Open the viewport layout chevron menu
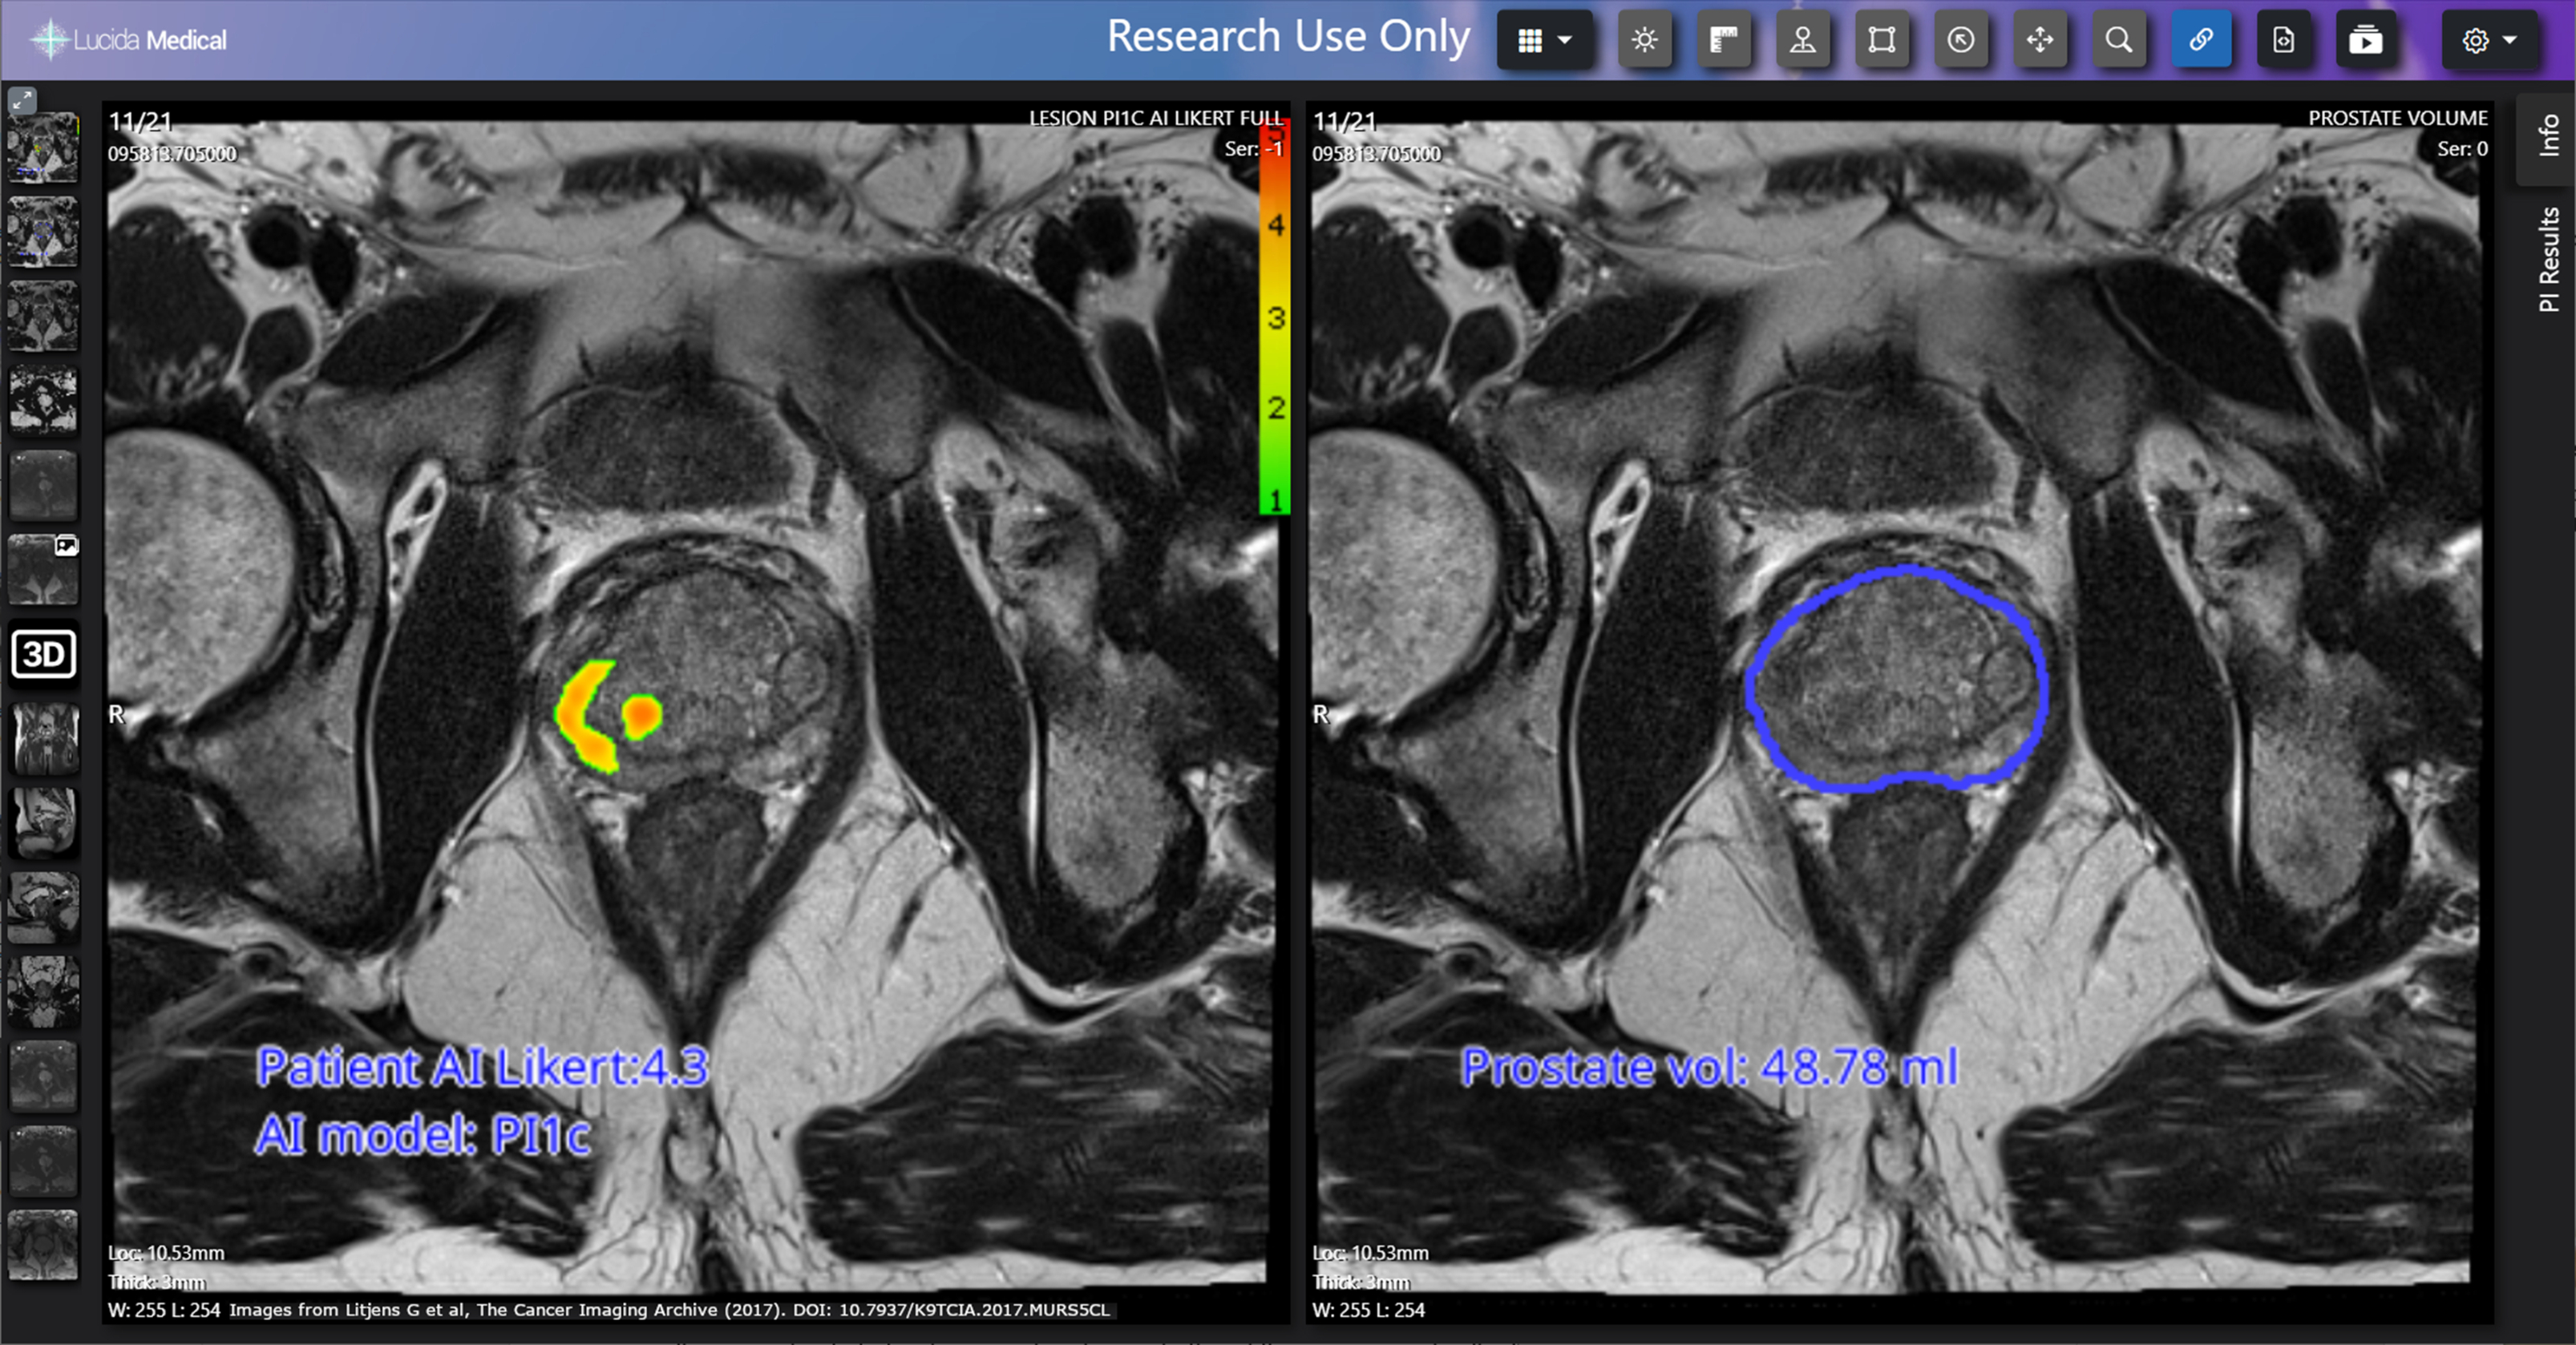 pyautogui.click(x=1565, y=40)
